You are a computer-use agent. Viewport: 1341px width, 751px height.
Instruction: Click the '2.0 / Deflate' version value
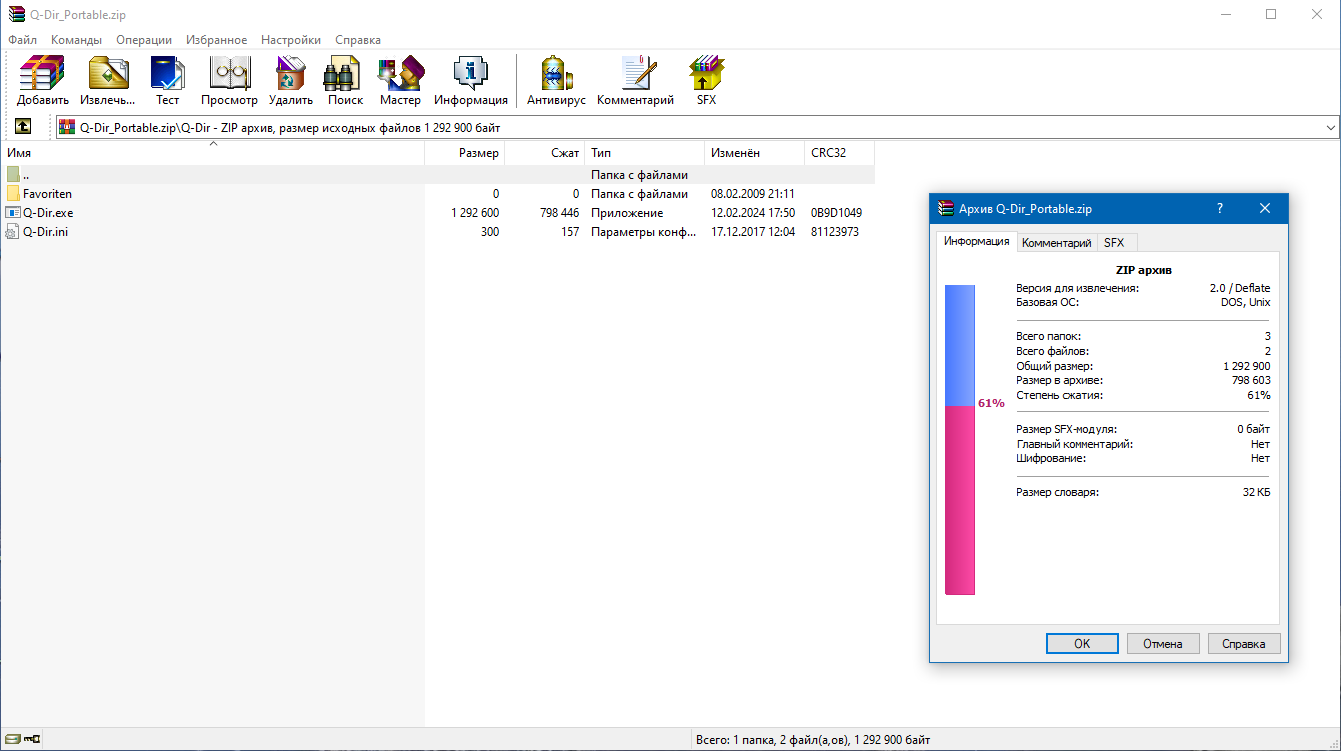point(1240,288)
